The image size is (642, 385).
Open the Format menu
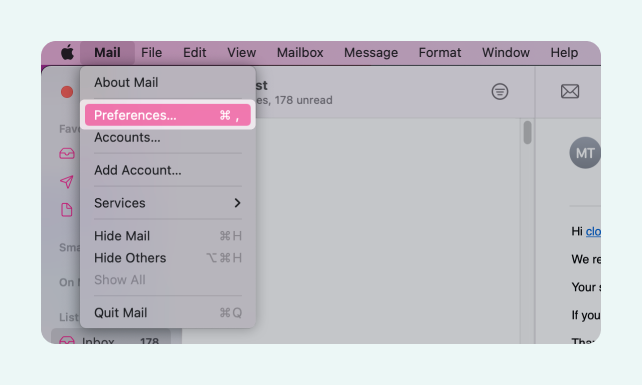[440, 52]
